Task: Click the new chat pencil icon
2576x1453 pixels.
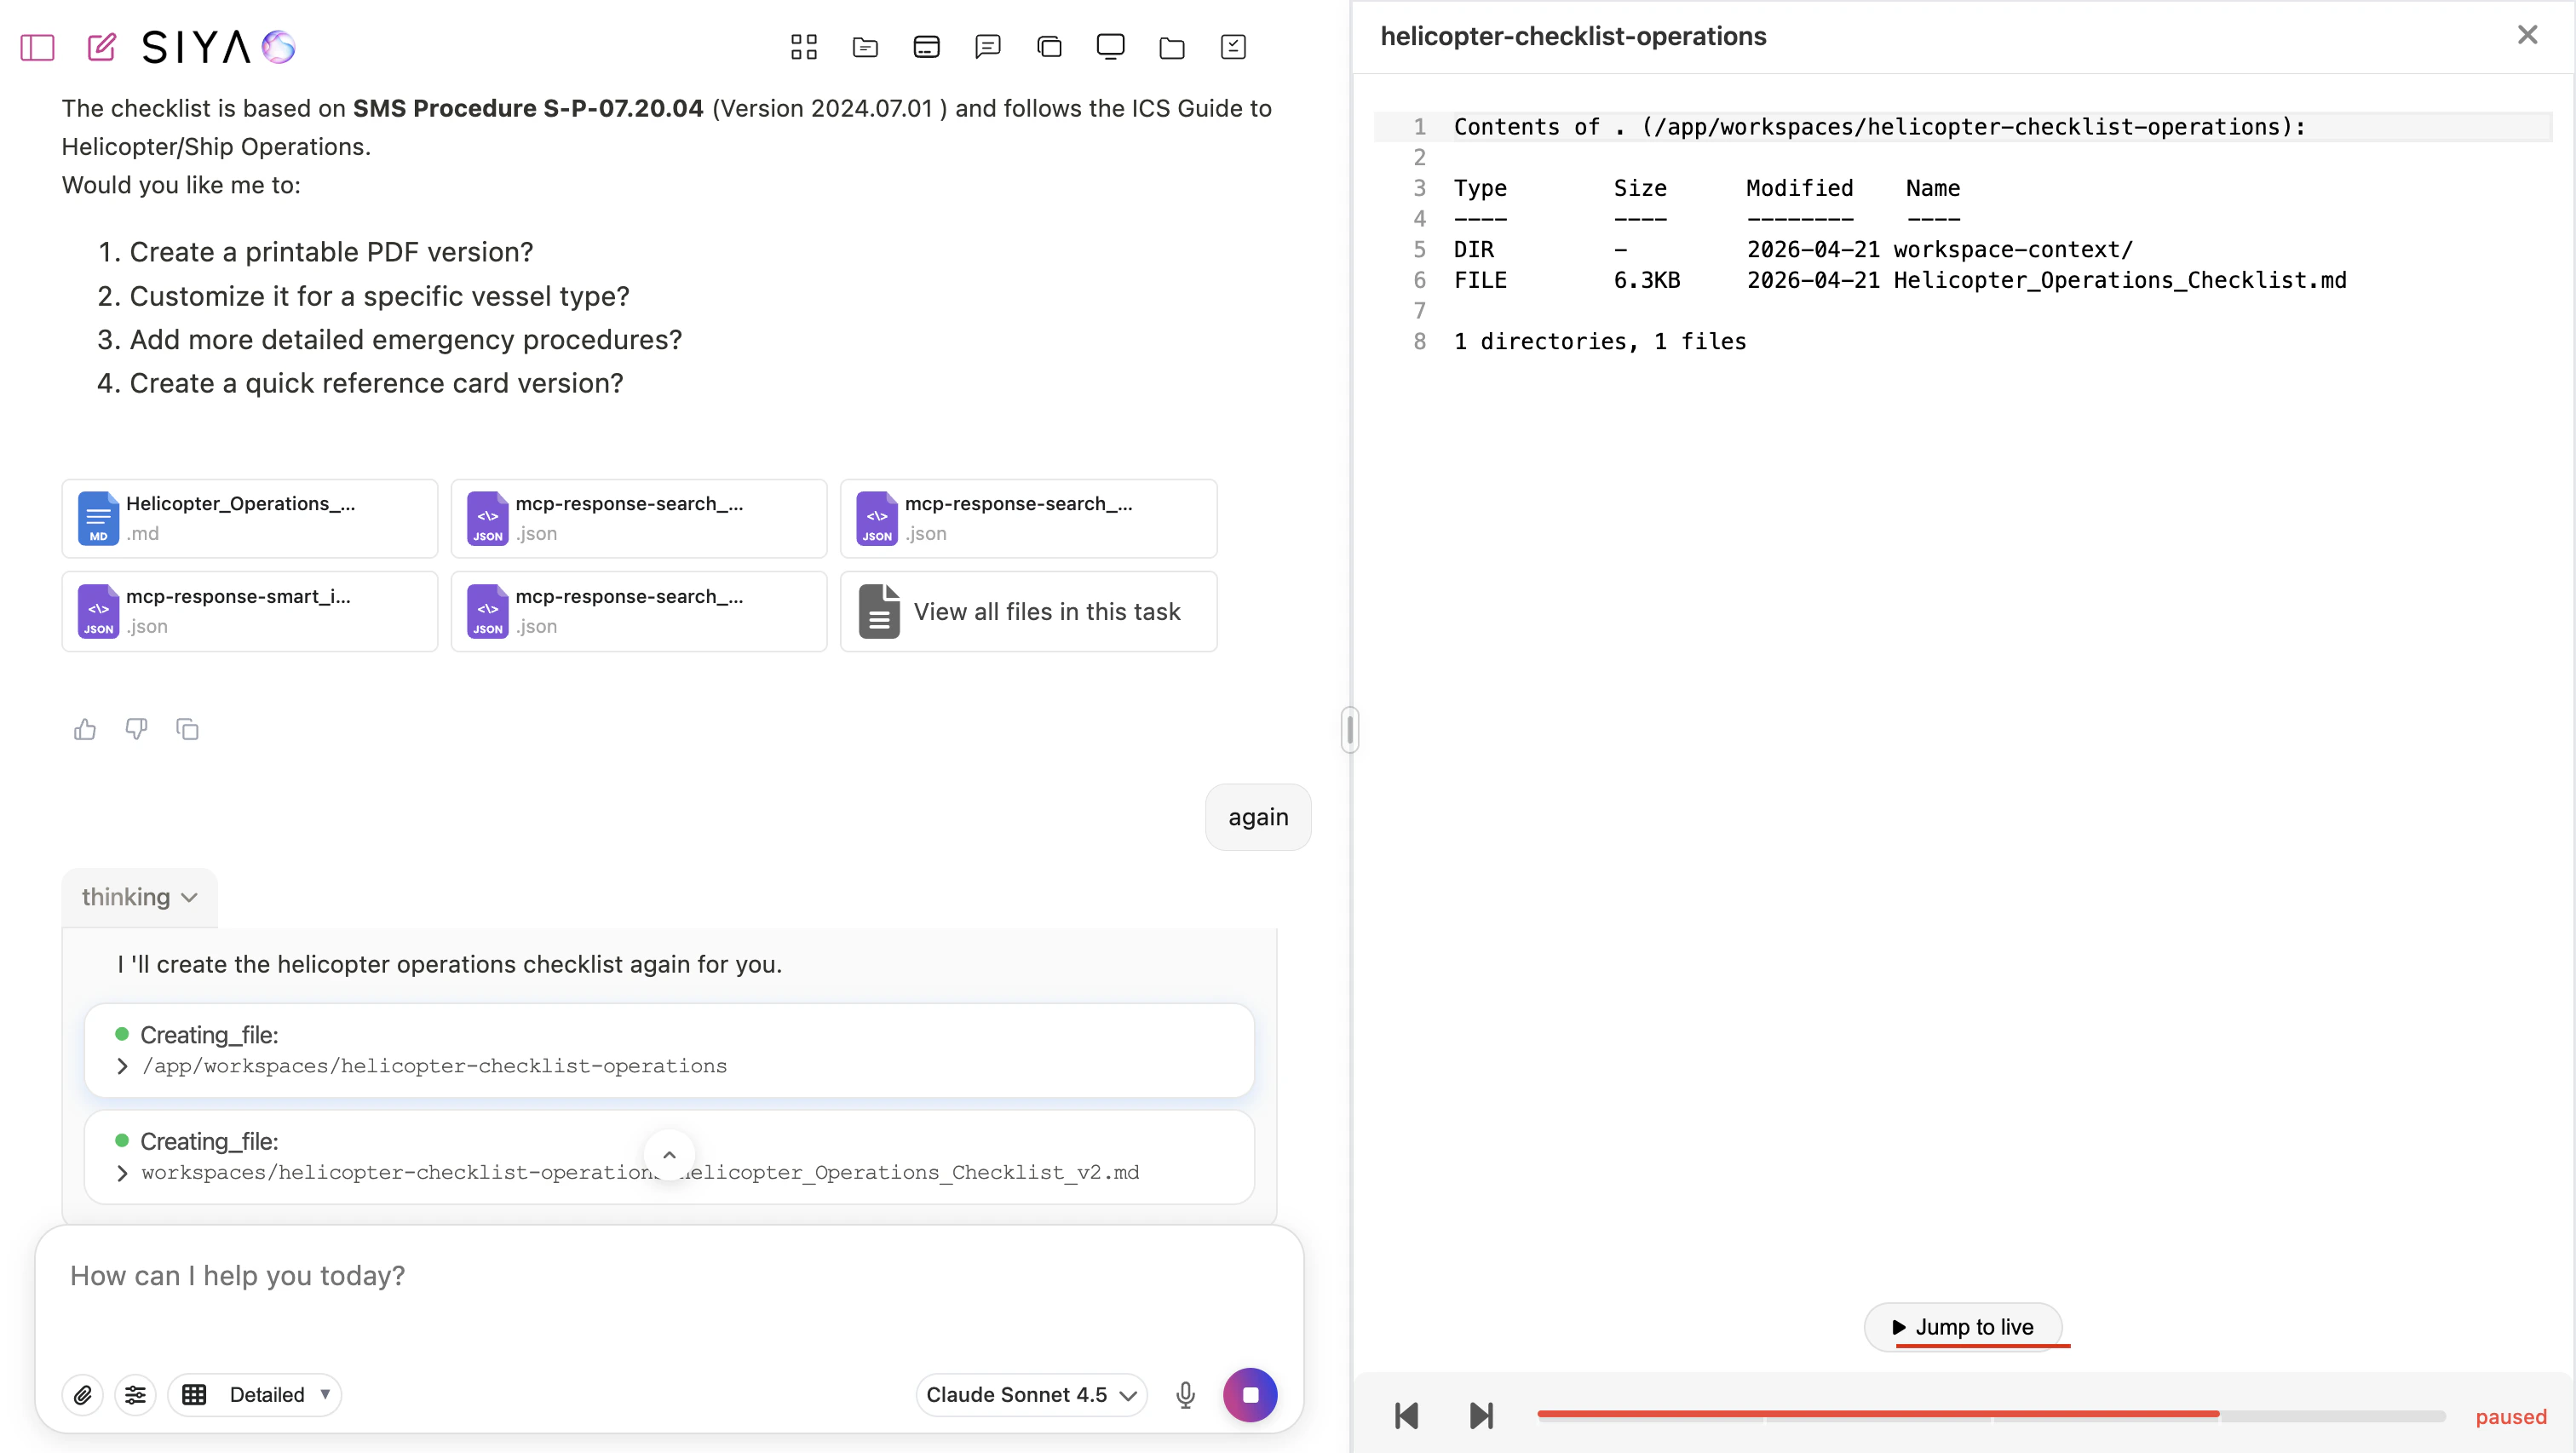Action: tap(101, 47)
